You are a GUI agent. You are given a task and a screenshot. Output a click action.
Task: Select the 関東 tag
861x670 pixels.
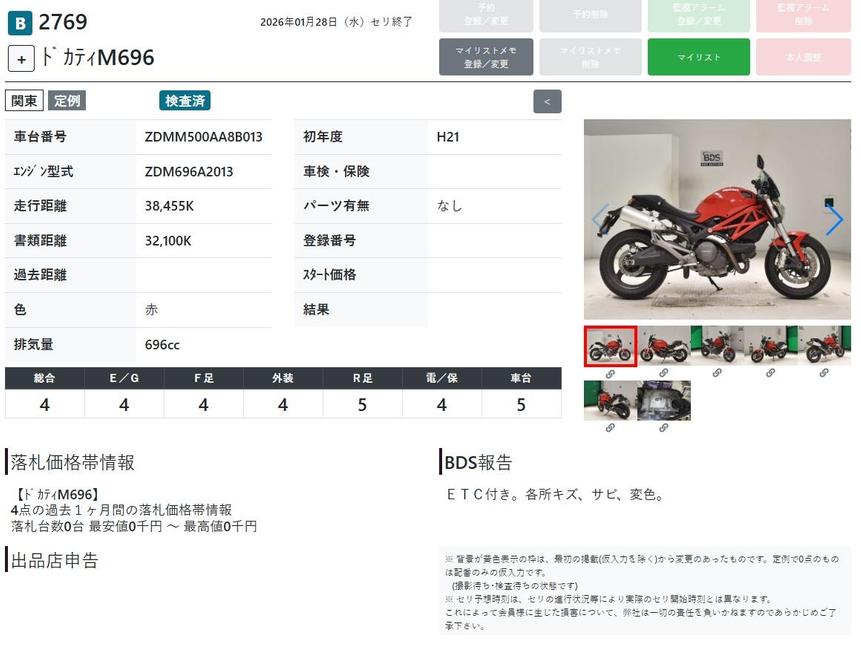coord(24,101)
